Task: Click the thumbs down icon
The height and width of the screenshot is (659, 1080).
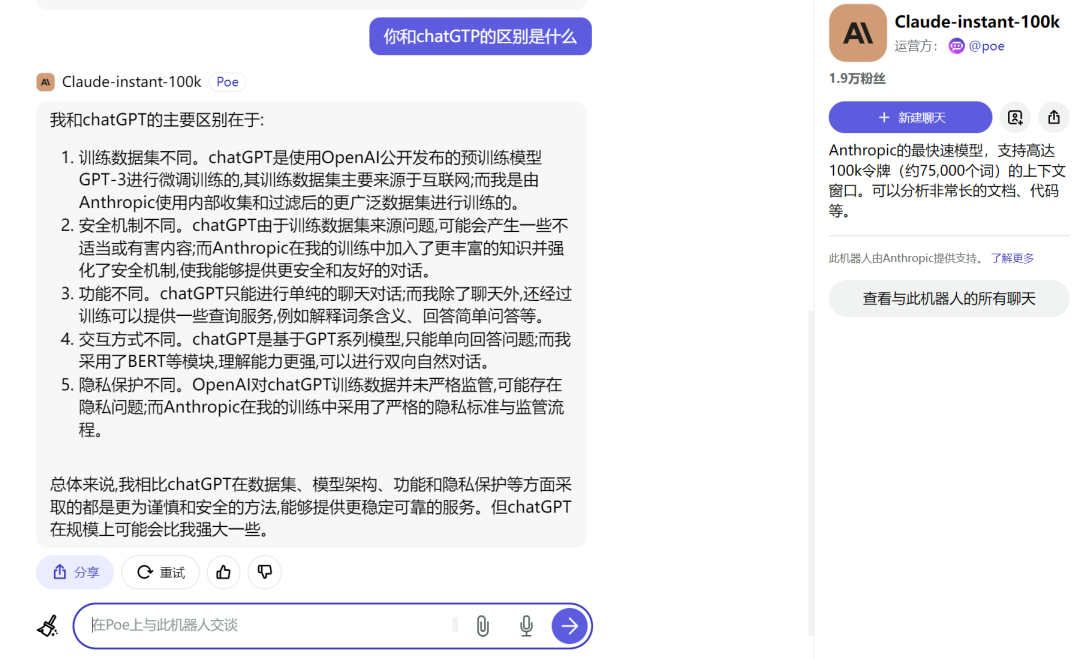Action: 264,572
